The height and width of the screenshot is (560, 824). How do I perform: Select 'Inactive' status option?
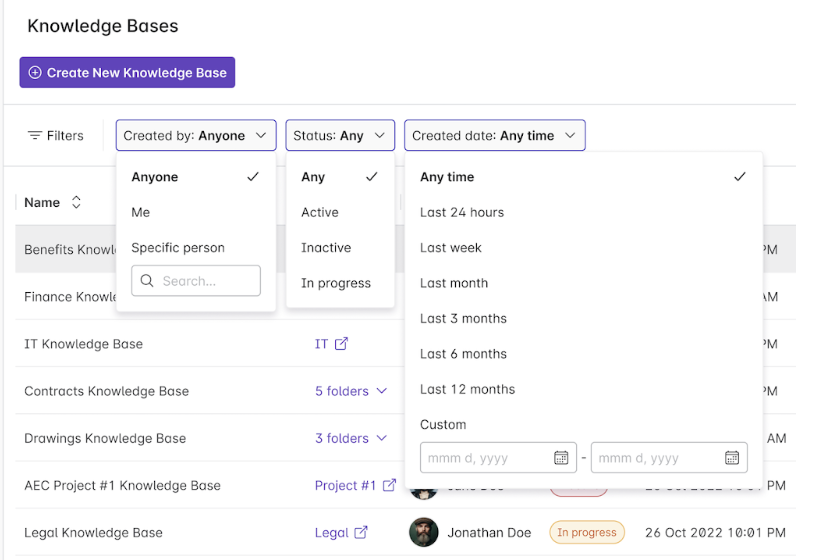click(326, 248)
